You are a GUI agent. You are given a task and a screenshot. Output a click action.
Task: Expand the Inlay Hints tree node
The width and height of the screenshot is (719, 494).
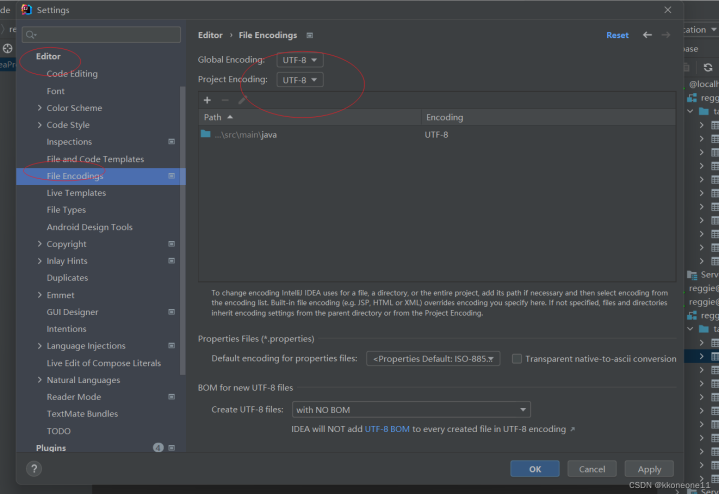point(39,261)
